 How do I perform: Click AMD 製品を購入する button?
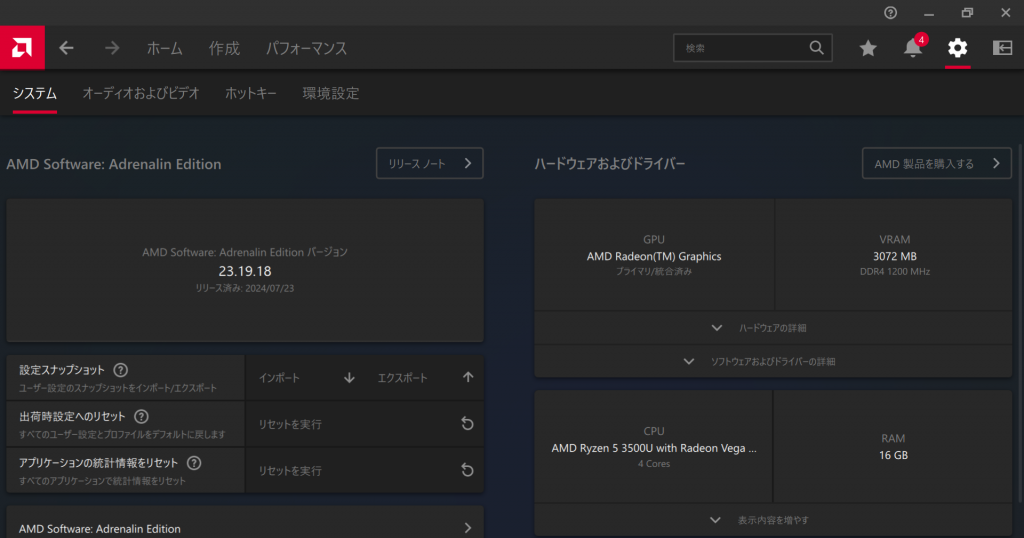tap(936, 163)
